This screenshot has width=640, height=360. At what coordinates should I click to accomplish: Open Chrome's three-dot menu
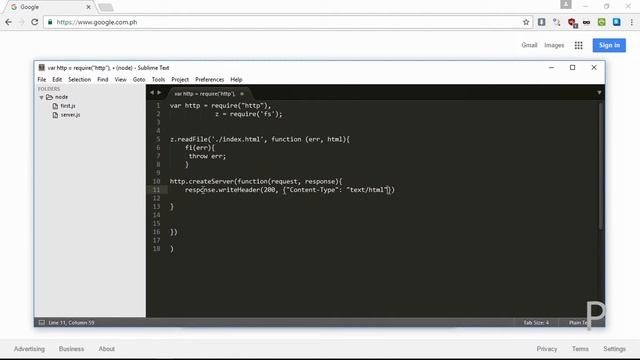pyautogui.click(x=631, y=22)
